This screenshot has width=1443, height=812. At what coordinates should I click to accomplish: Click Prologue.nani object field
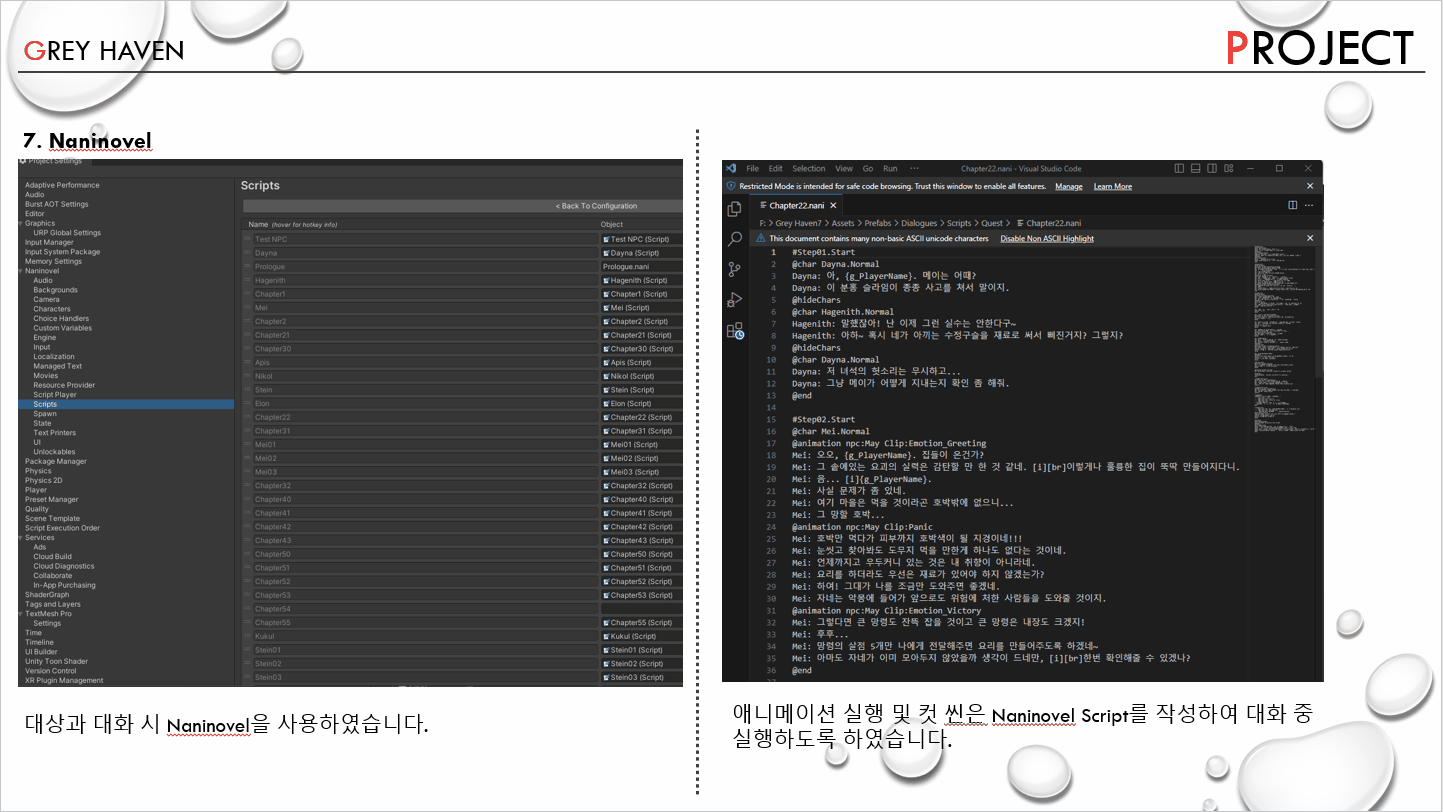point(641,267)
